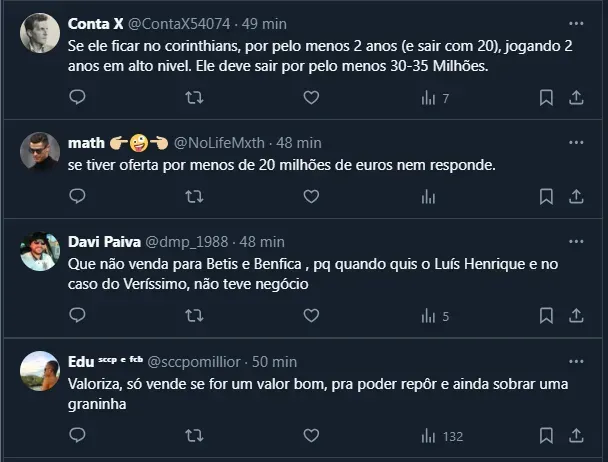Bookmark Davi Paiva's tweet
This screenshot has height=462, width=608.
pyautogui.click(x=546, y=316)
